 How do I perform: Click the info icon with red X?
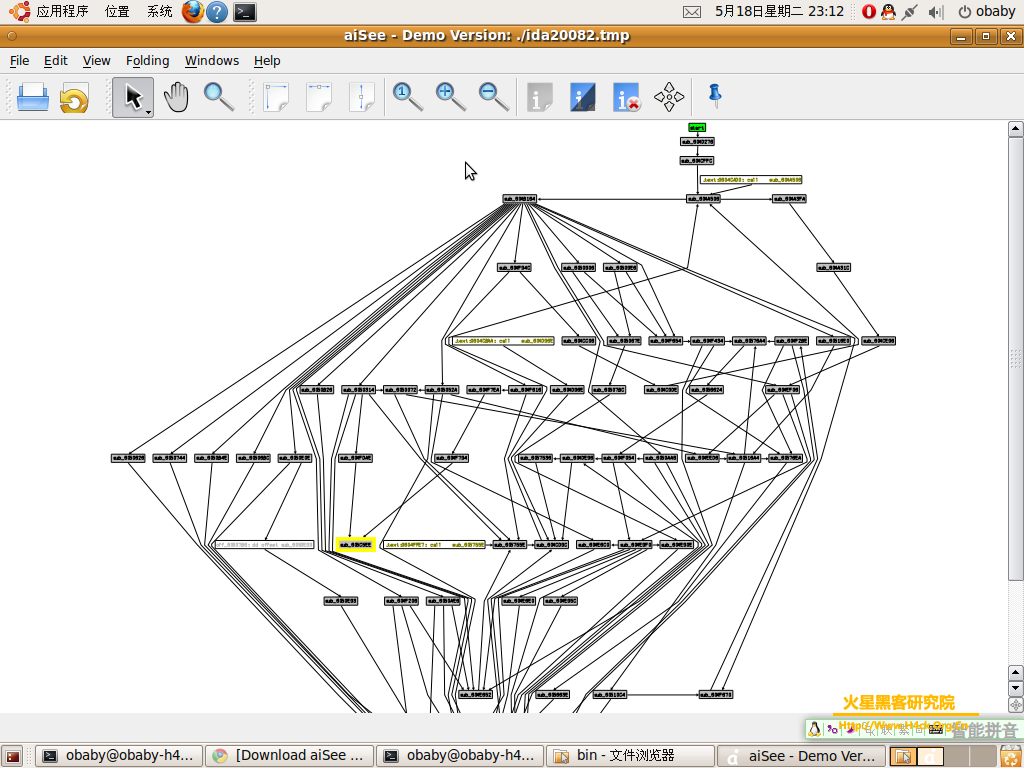coord(627,97)
